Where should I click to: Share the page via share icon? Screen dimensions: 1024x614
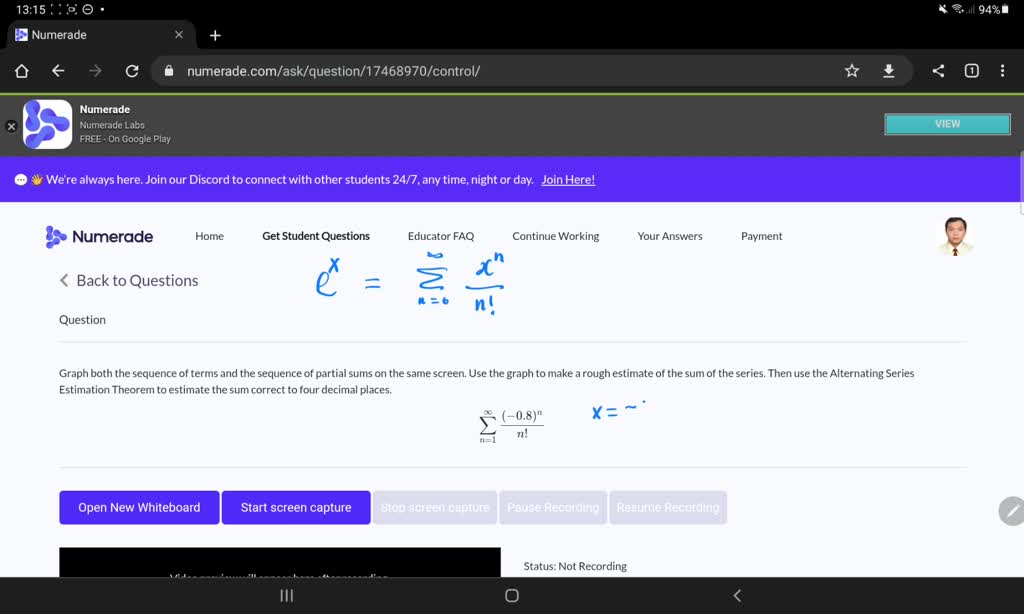coord(938,71)
